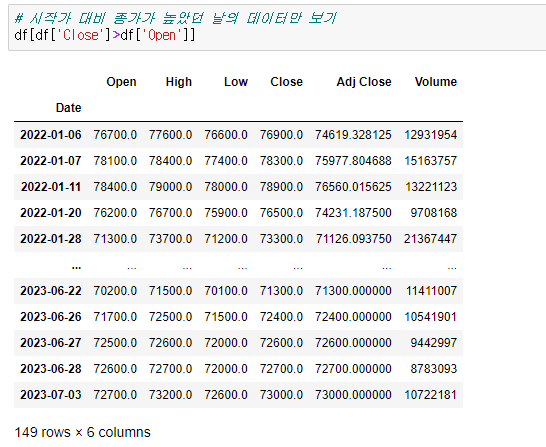Click Volume value 13221123
Viewport: 546px width, 447px height.
(x=431, y=187)
